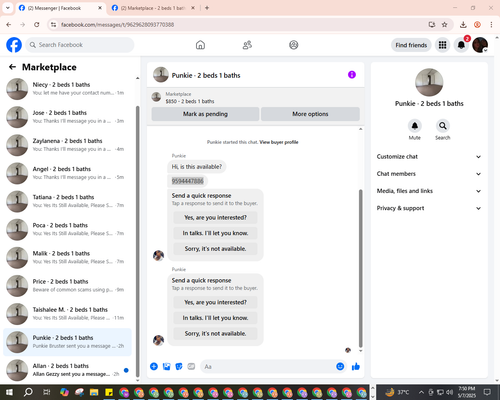The height and width of the screenshot is (400, 500).
Task: Expand Customize chat section
Action: 429,157
